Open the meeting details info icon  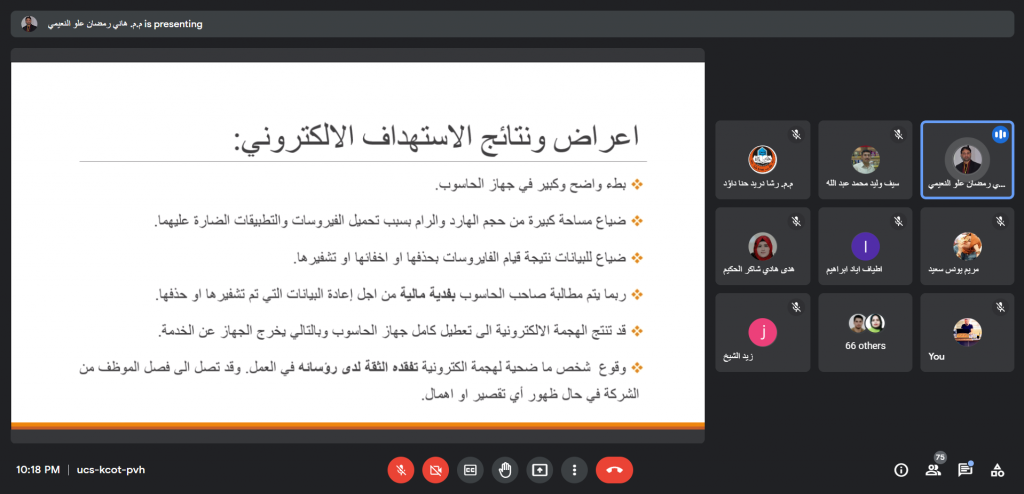(901, 470)
